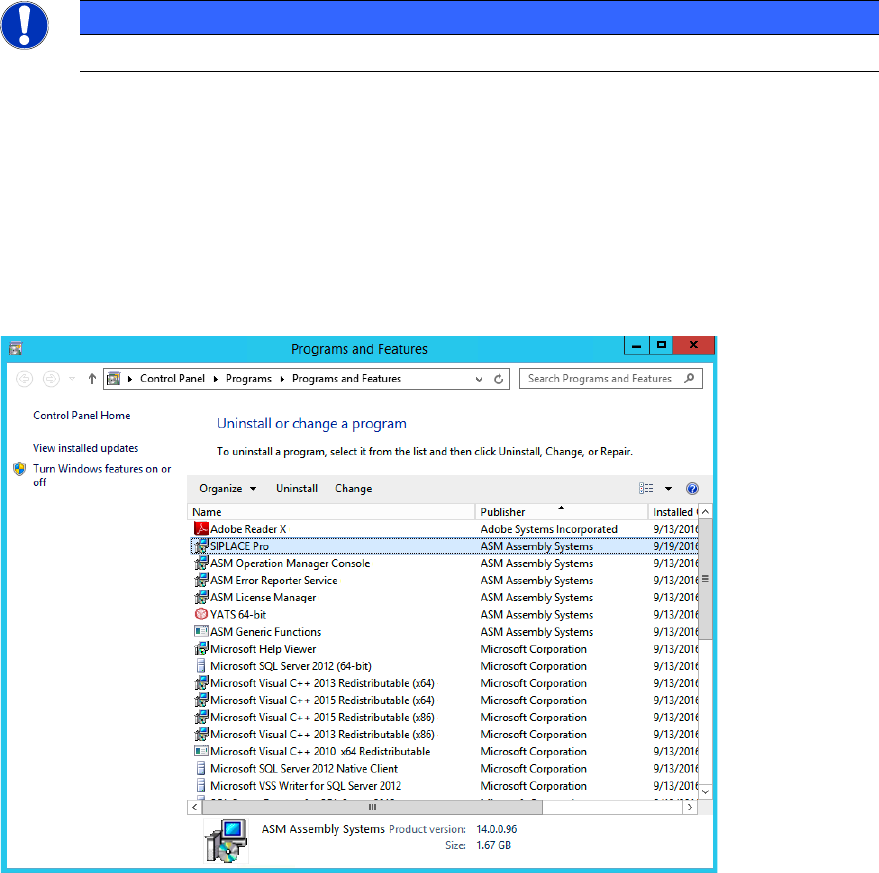Click the Microsoft Help Viewer icon
The width and height of the screenshot is (879, 873).
[201, 649]
